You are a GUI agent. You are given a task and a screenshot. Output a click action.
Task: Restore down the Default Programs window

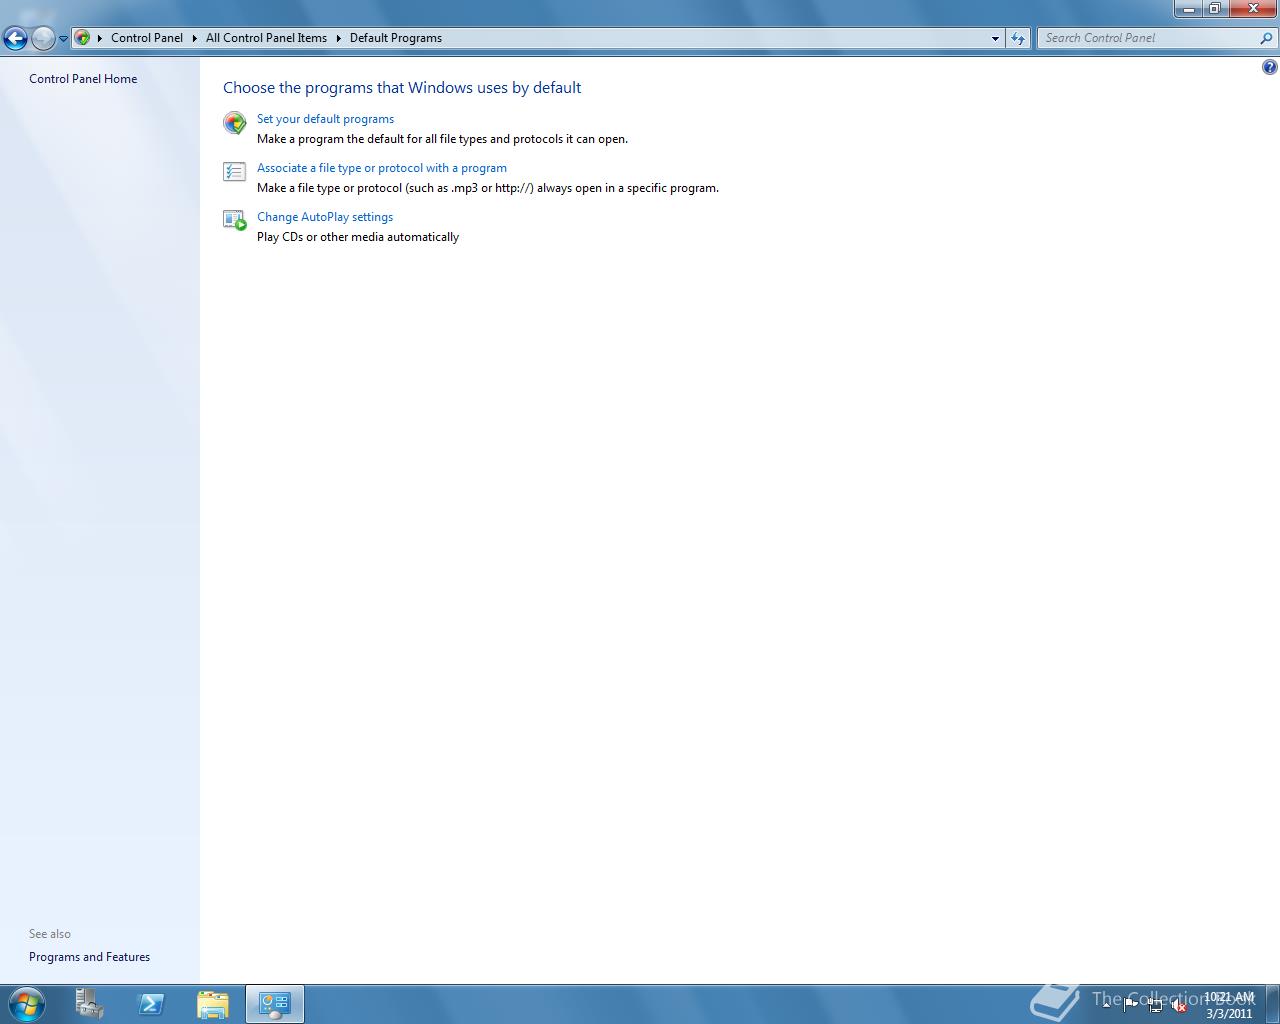[1214, 8]
